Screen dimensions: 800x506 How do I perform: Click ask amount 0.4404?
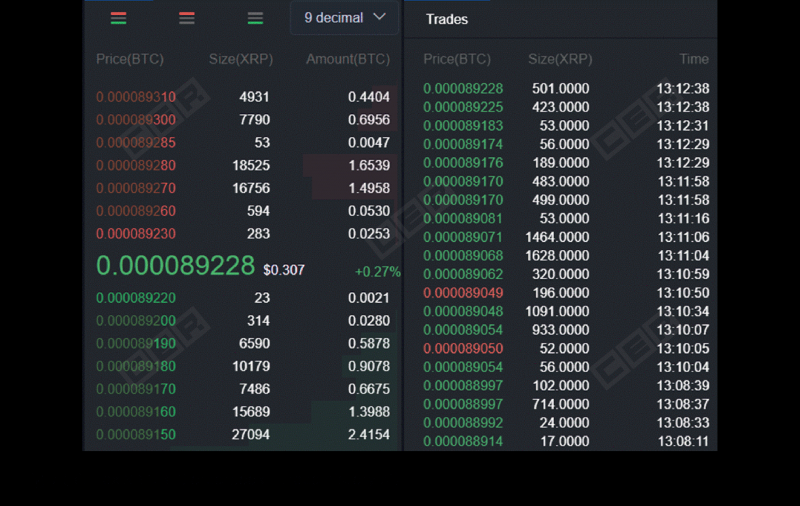pyautogui.click(x=369, y=97)
